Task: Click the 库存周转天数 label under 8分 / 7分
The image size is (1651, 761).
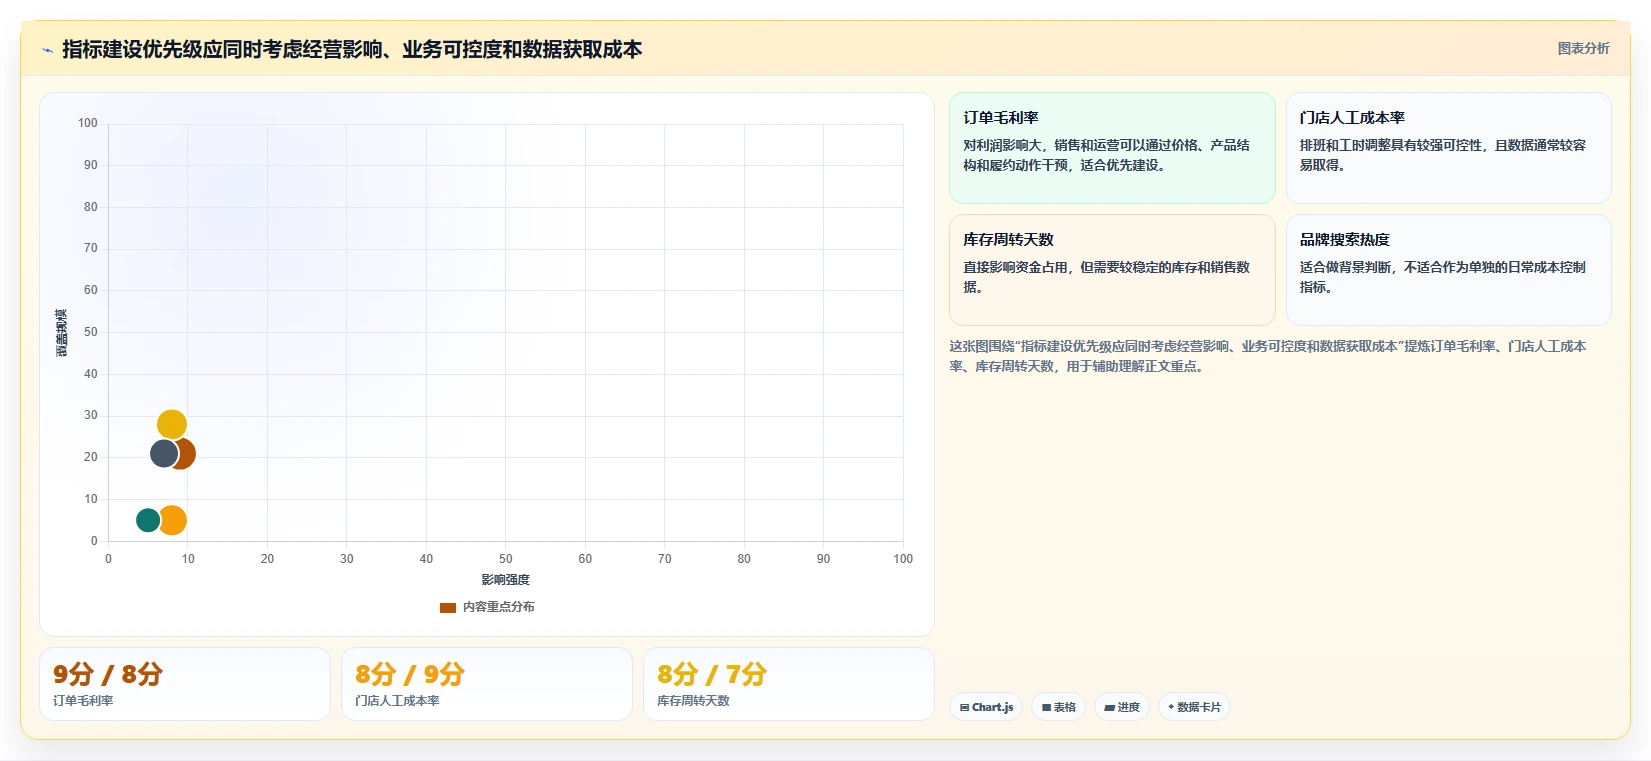Action: pos(693,701)
